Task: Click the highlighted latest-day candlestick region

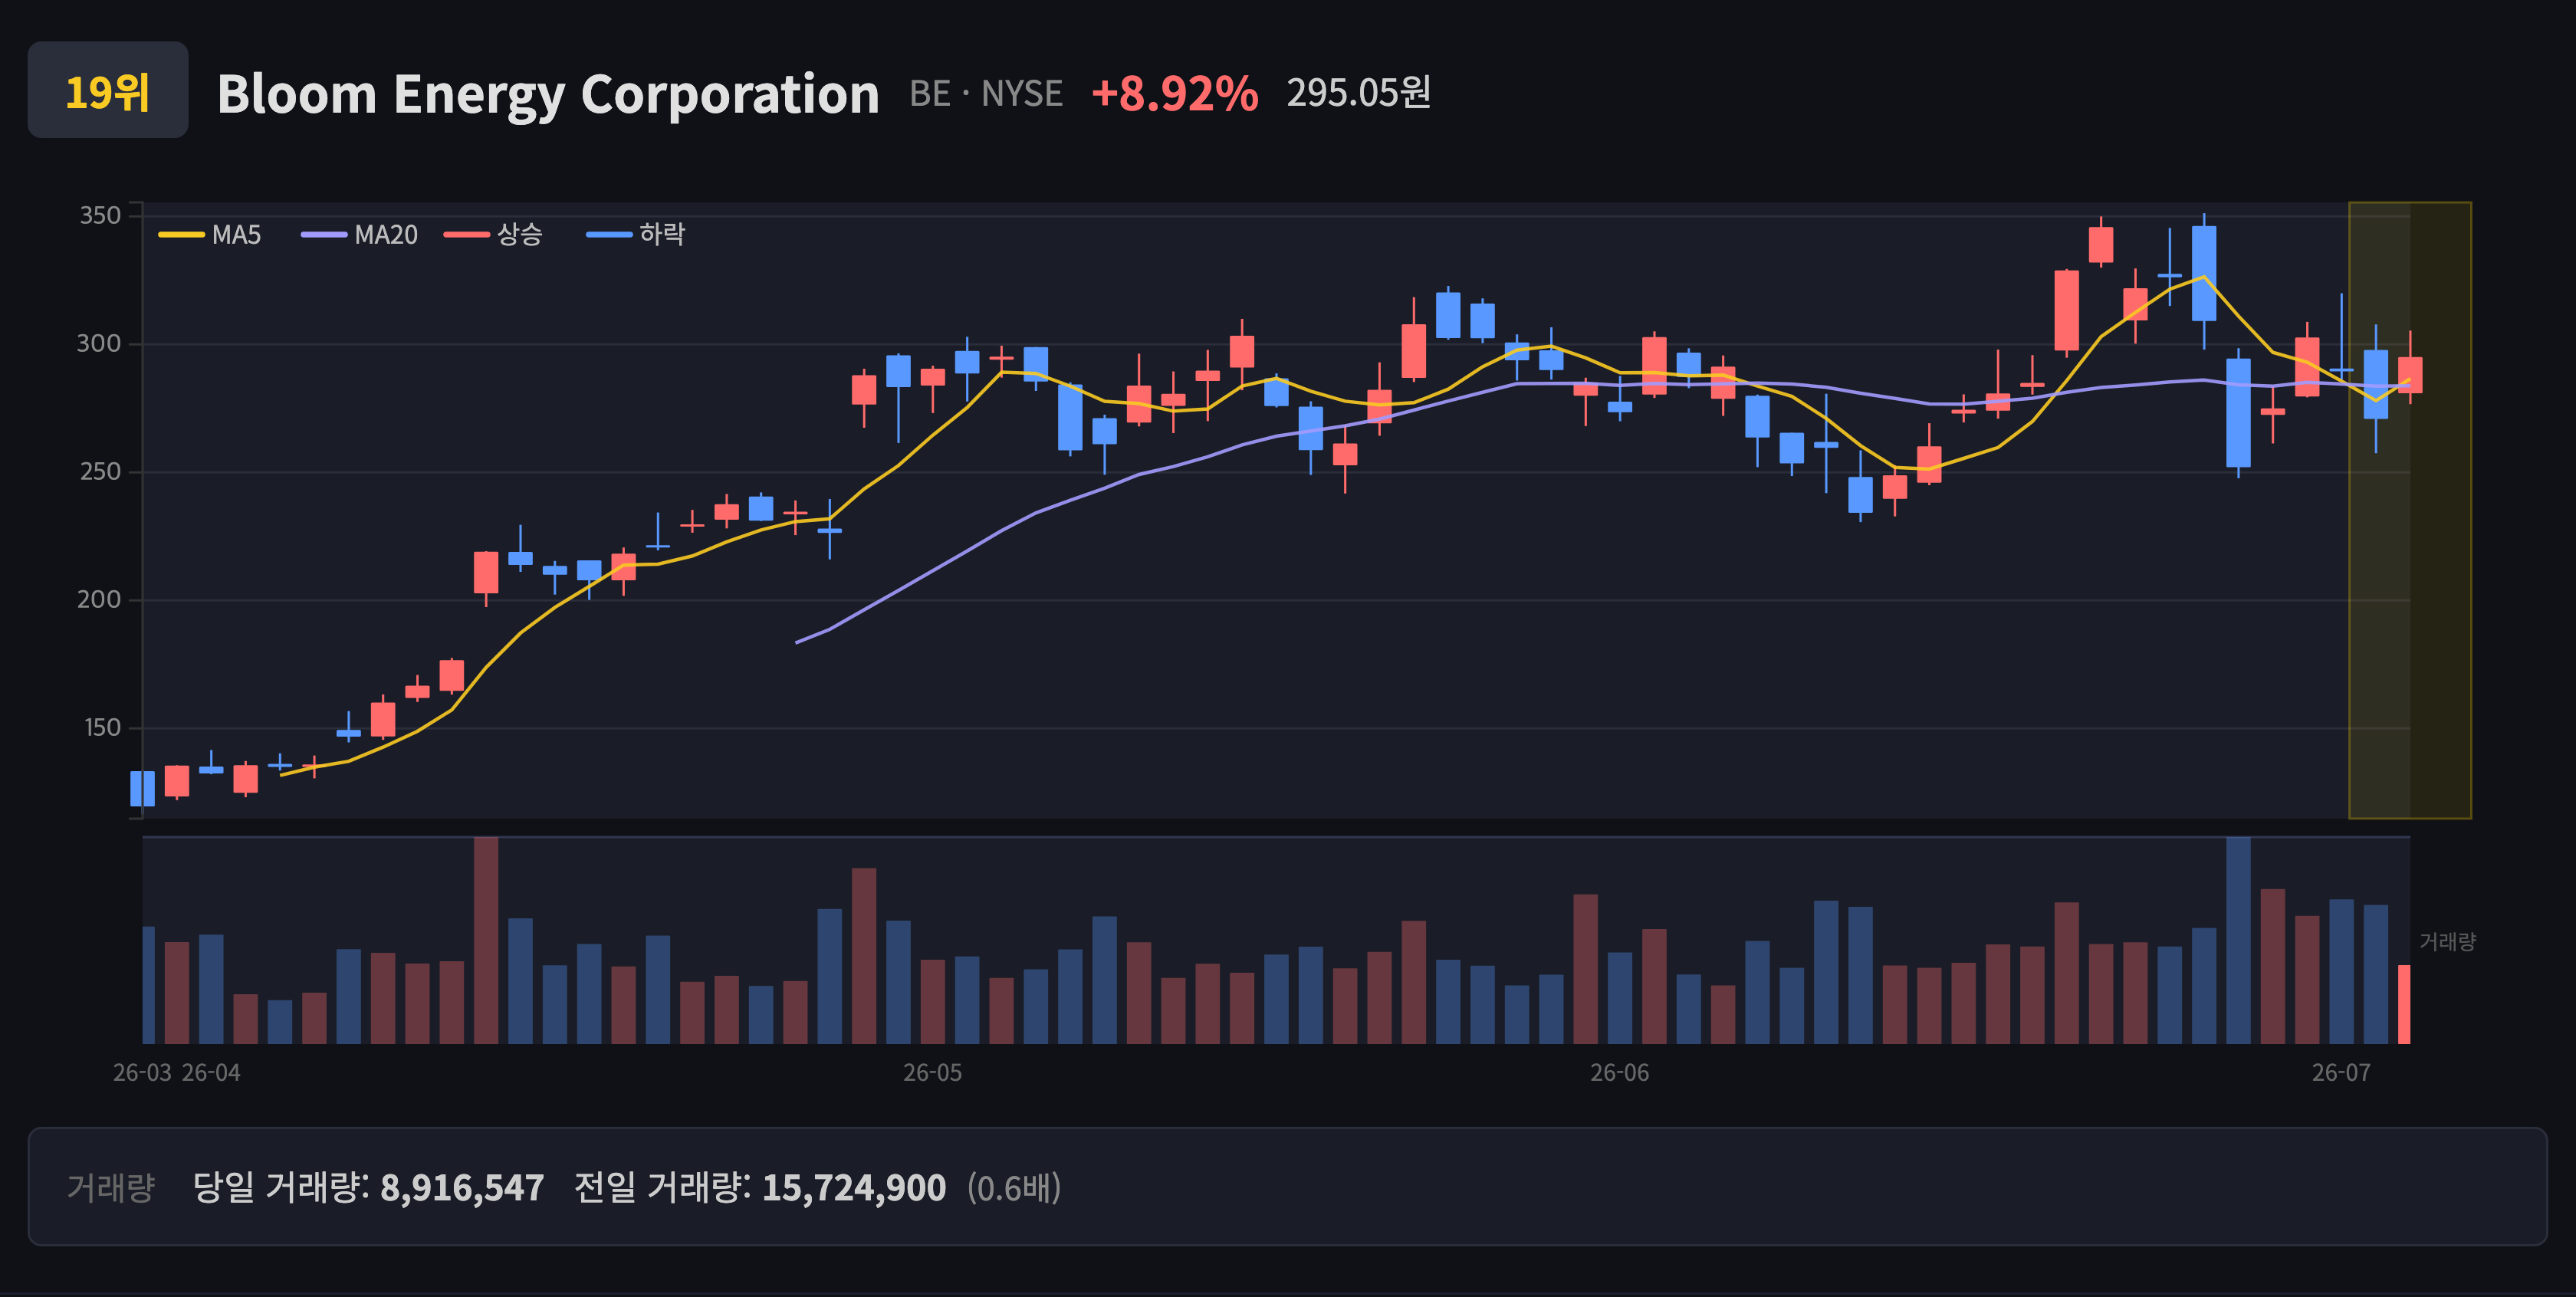Action: (2409, 510)
